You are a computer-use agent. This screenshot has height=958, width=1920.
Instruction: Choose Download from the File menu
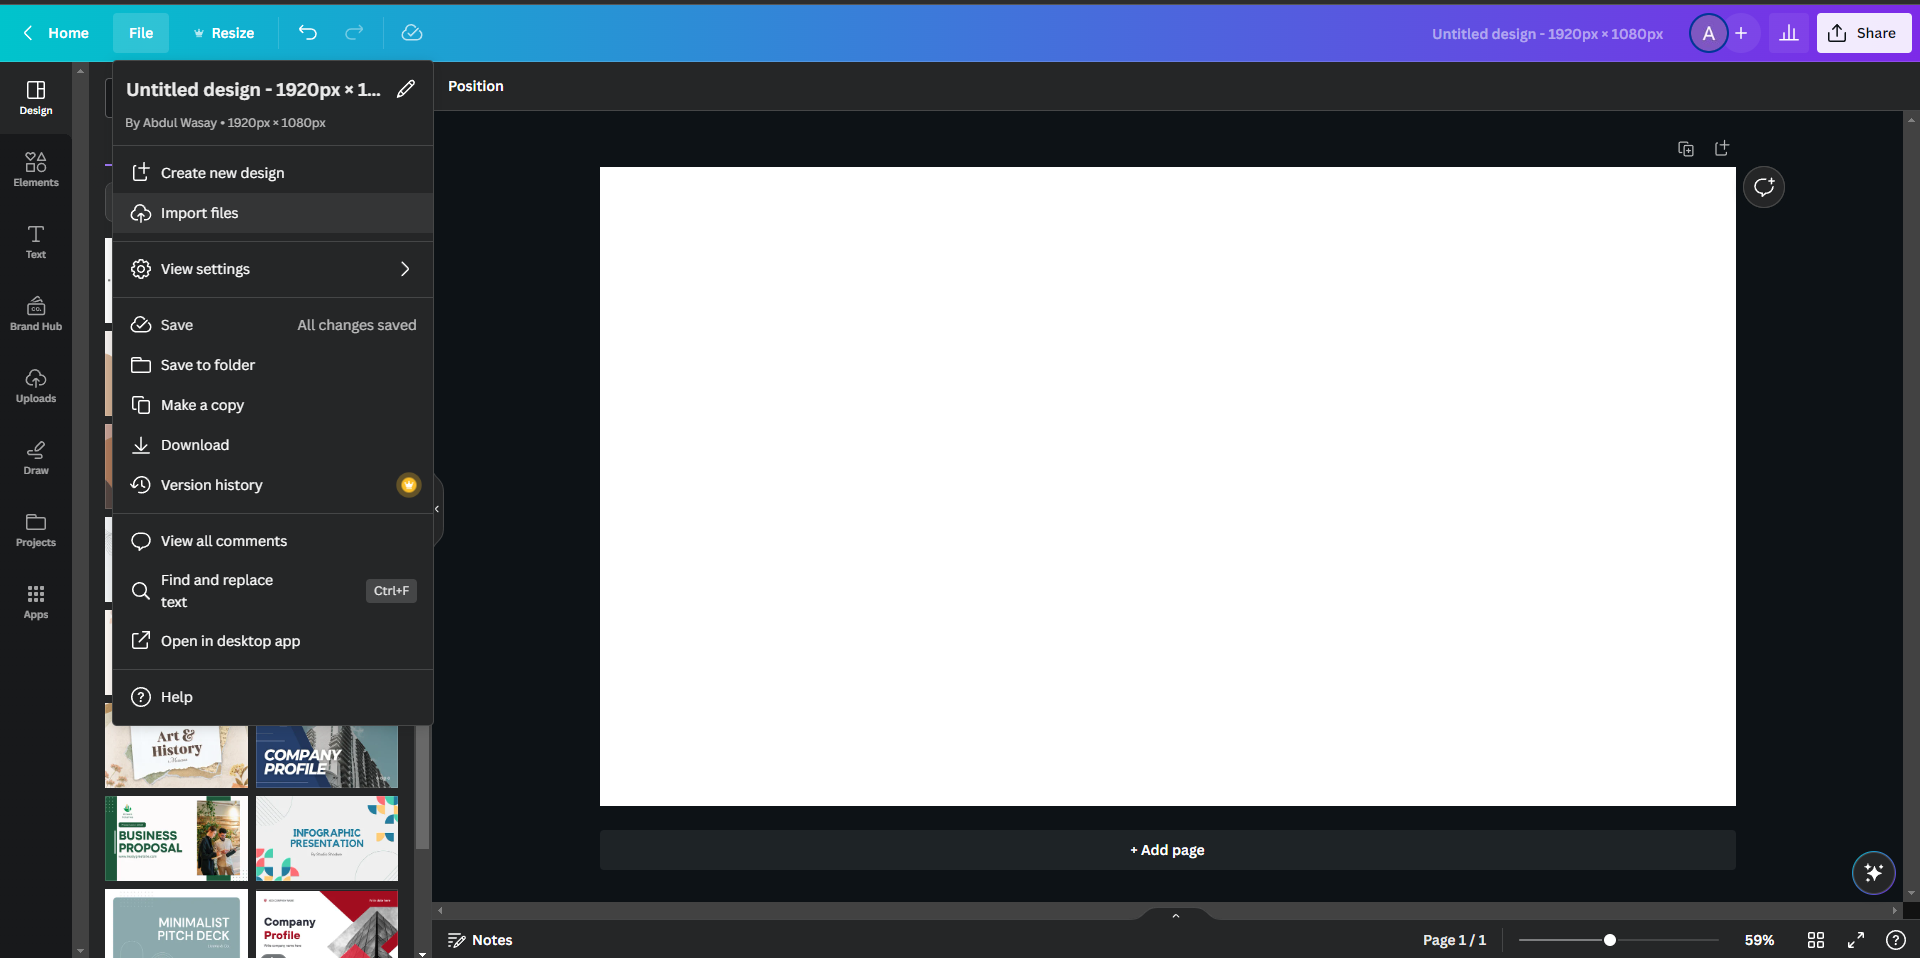tap(195, 445)
